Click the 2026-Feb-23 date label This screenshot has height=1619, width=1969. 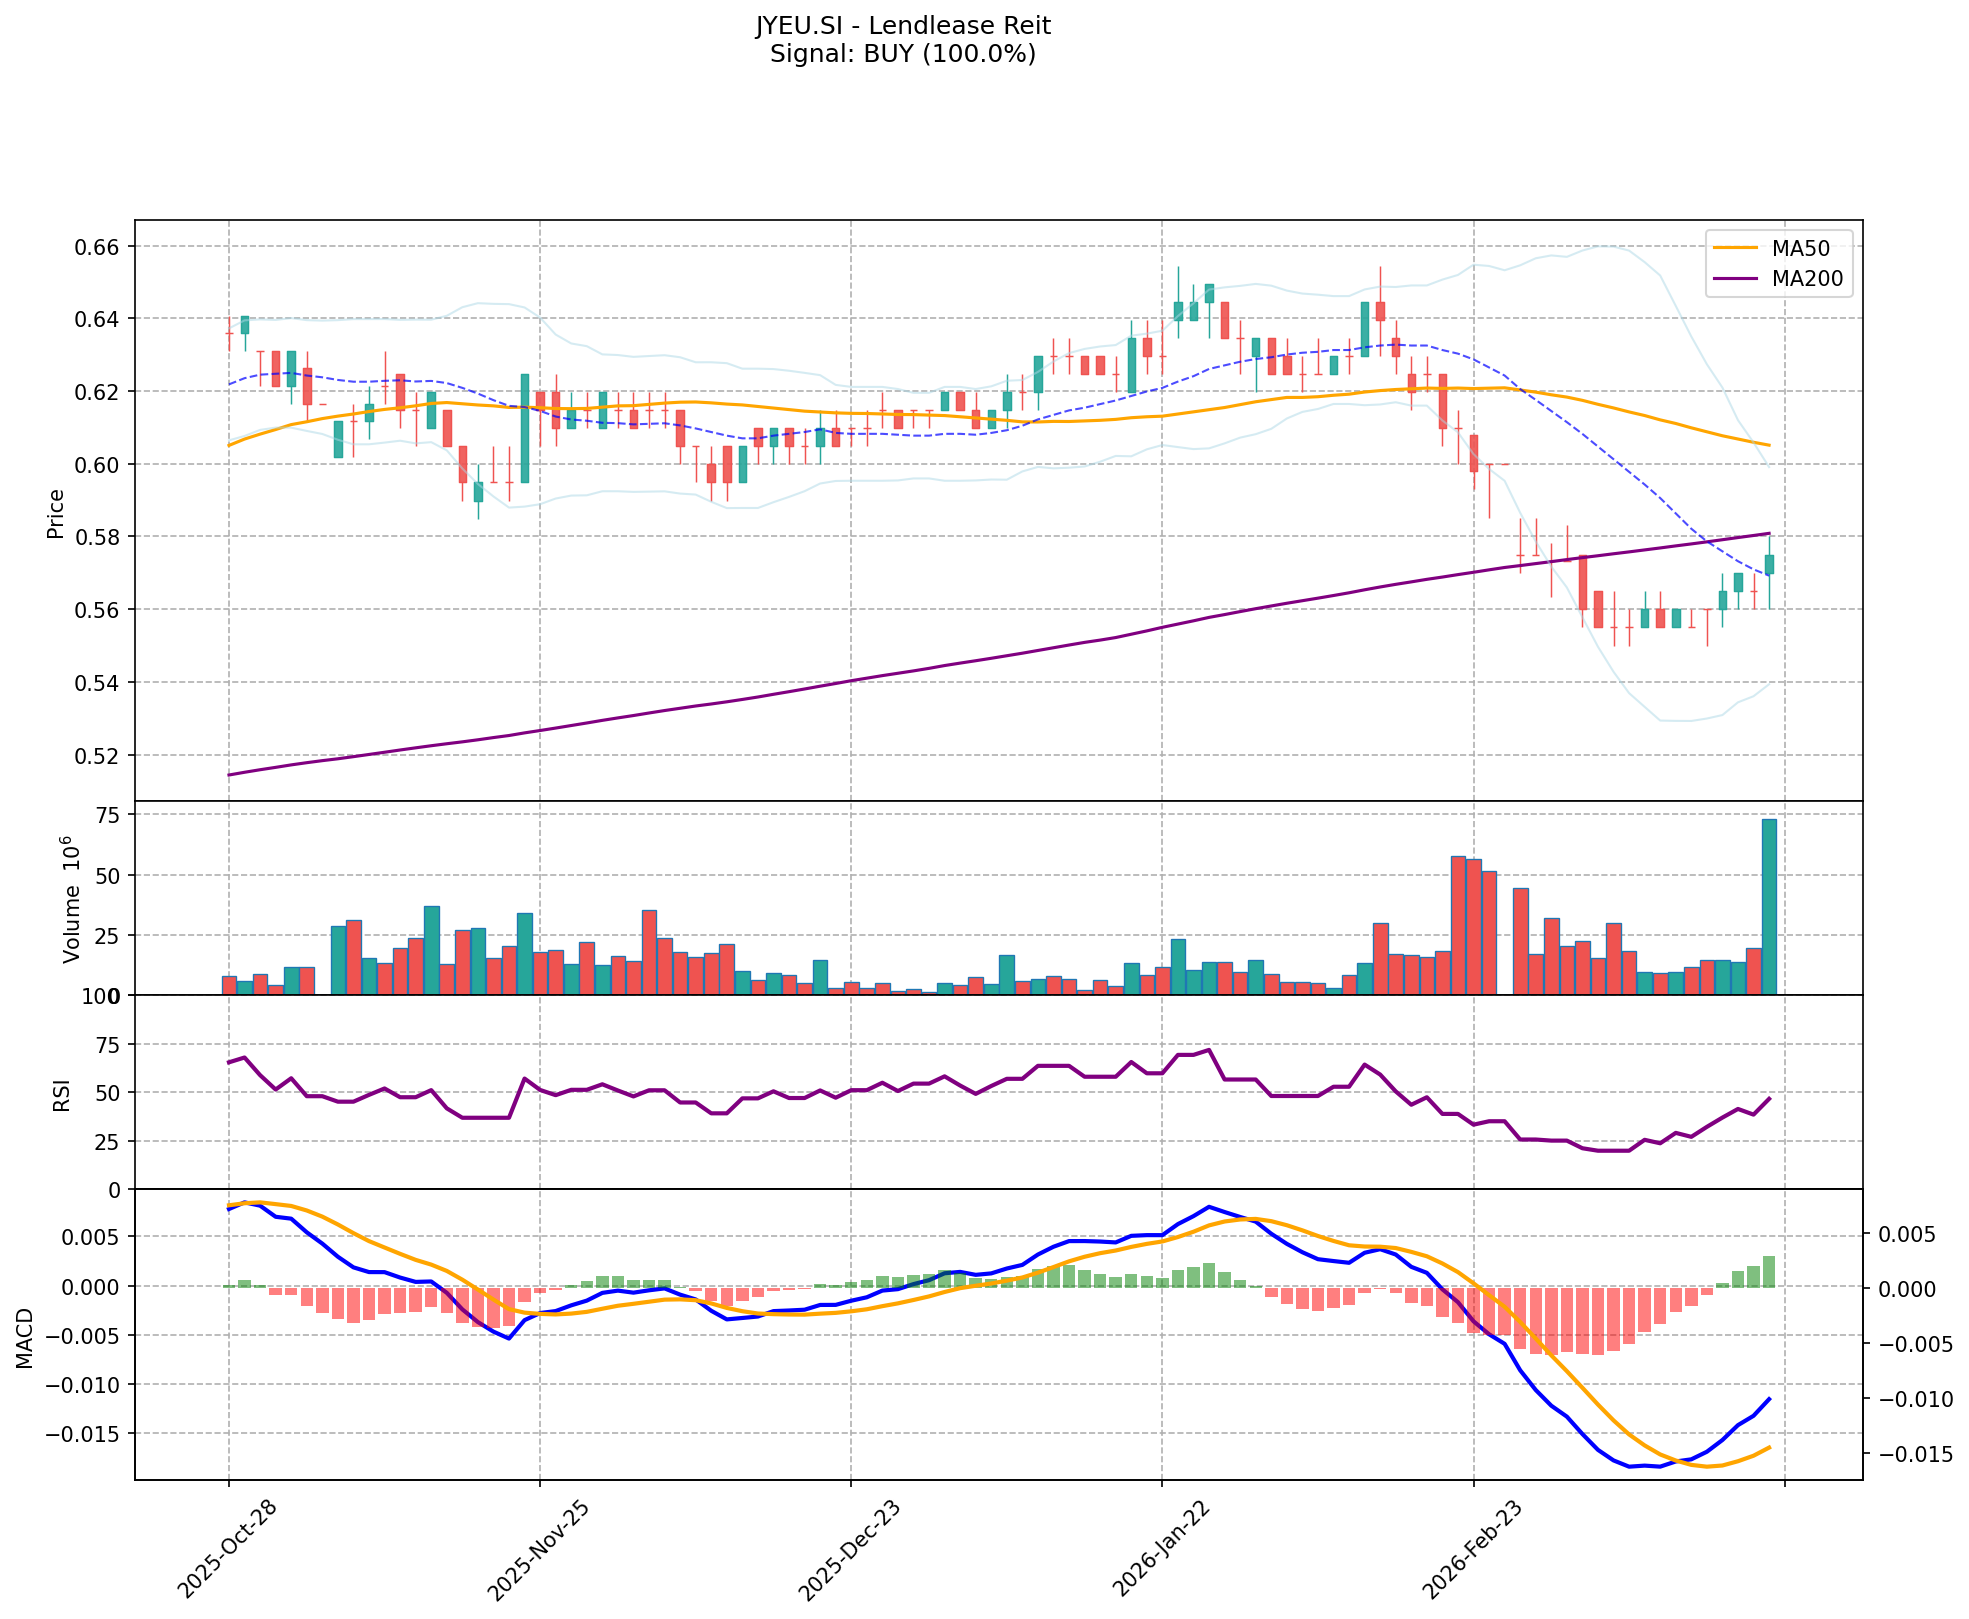pyautogui.click(x=1474, y=1550)
